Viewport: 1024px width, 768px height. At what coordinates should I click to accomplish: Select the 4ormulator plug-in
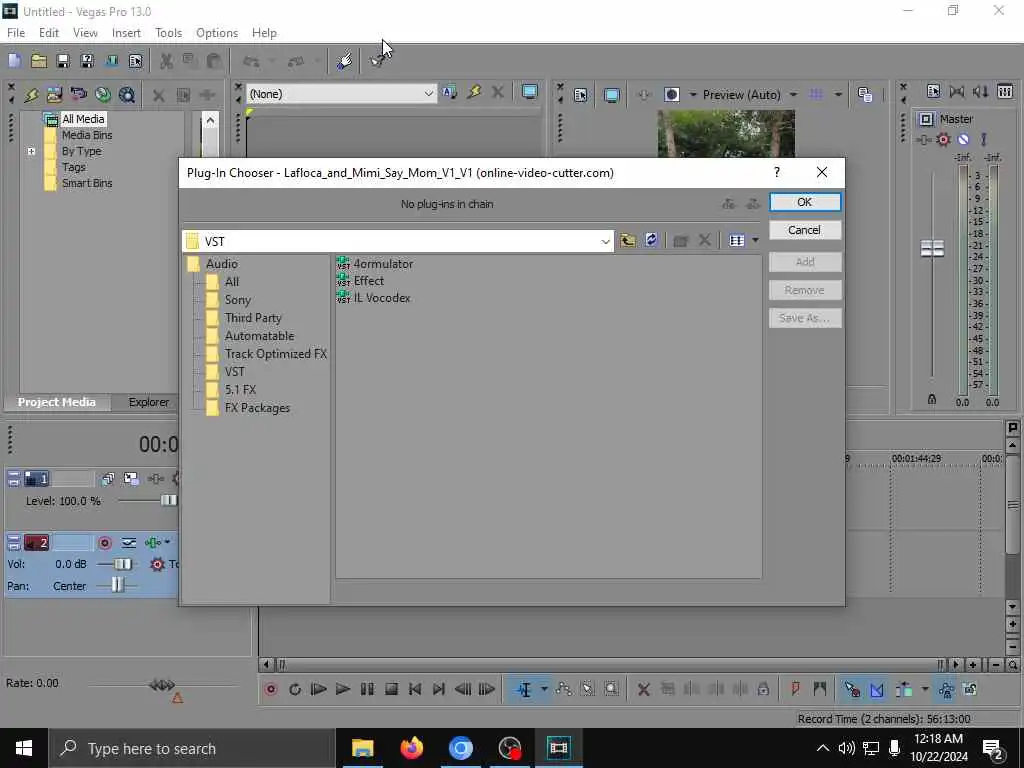point(375,264)
